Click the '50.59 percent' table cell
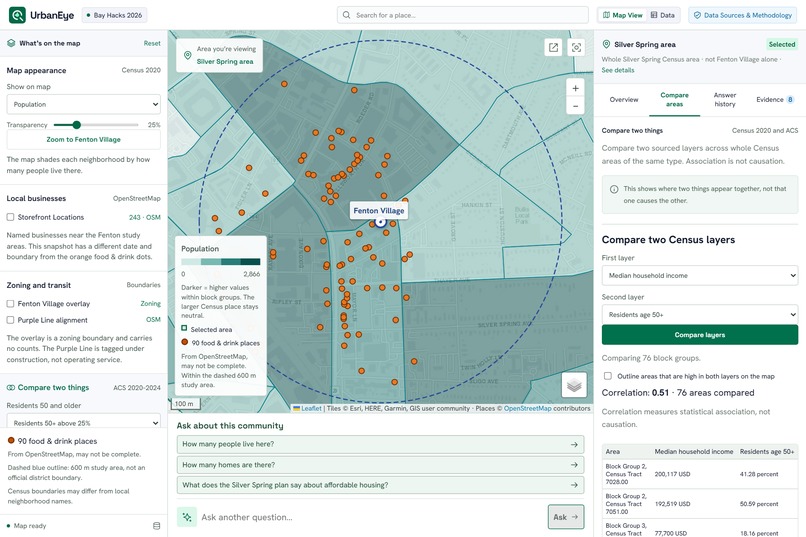 pyautogui.click(x=759, y=504)
